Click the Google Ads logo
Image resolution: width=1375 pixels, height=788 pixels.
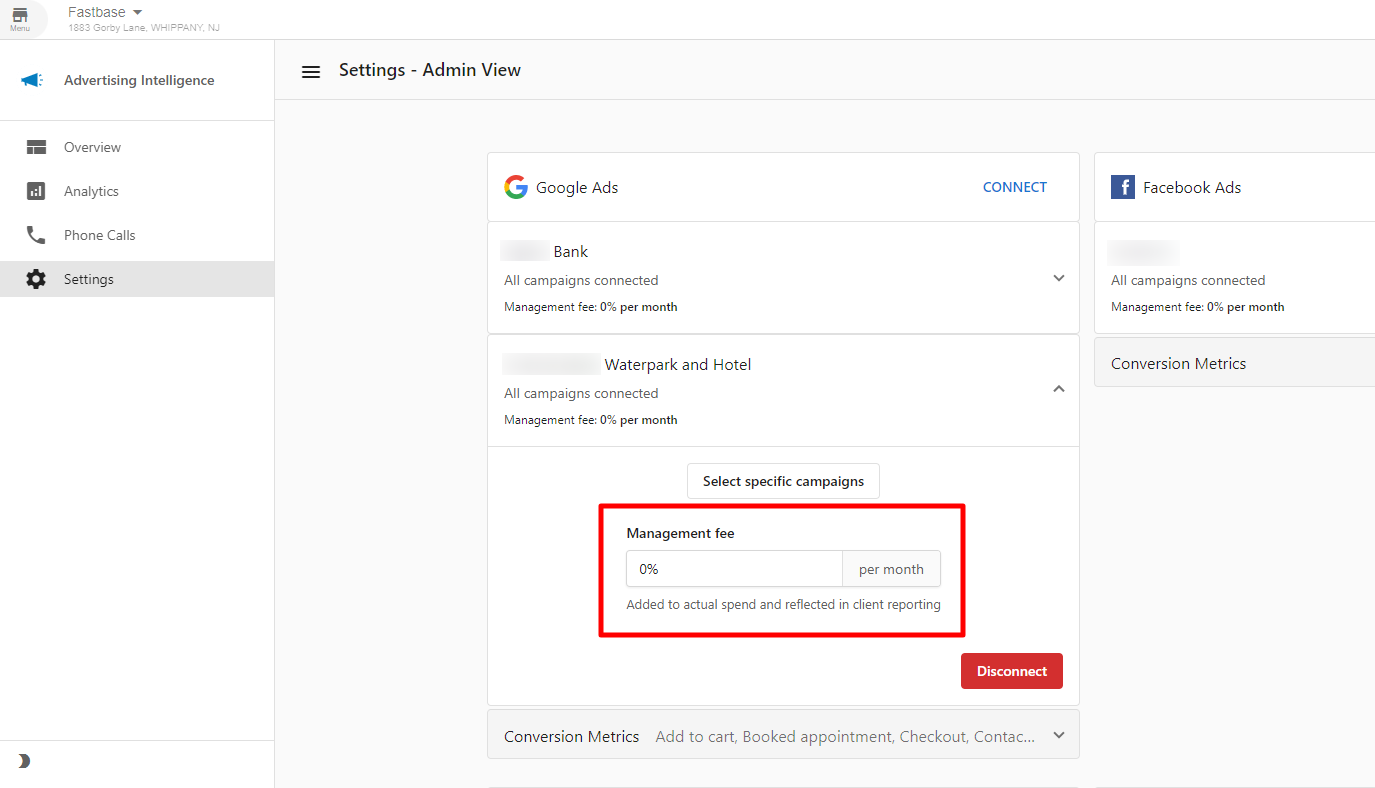click(516, 187)
